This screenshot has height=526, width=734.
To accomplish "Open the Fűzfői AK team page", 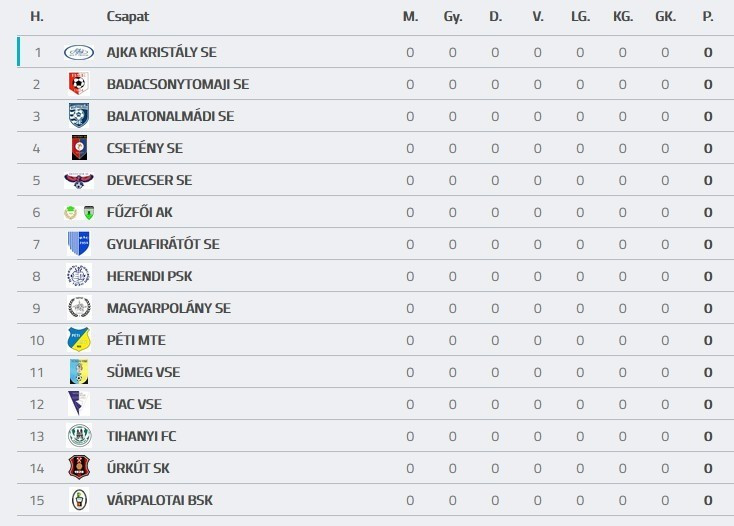I will [x=140, y=212].
